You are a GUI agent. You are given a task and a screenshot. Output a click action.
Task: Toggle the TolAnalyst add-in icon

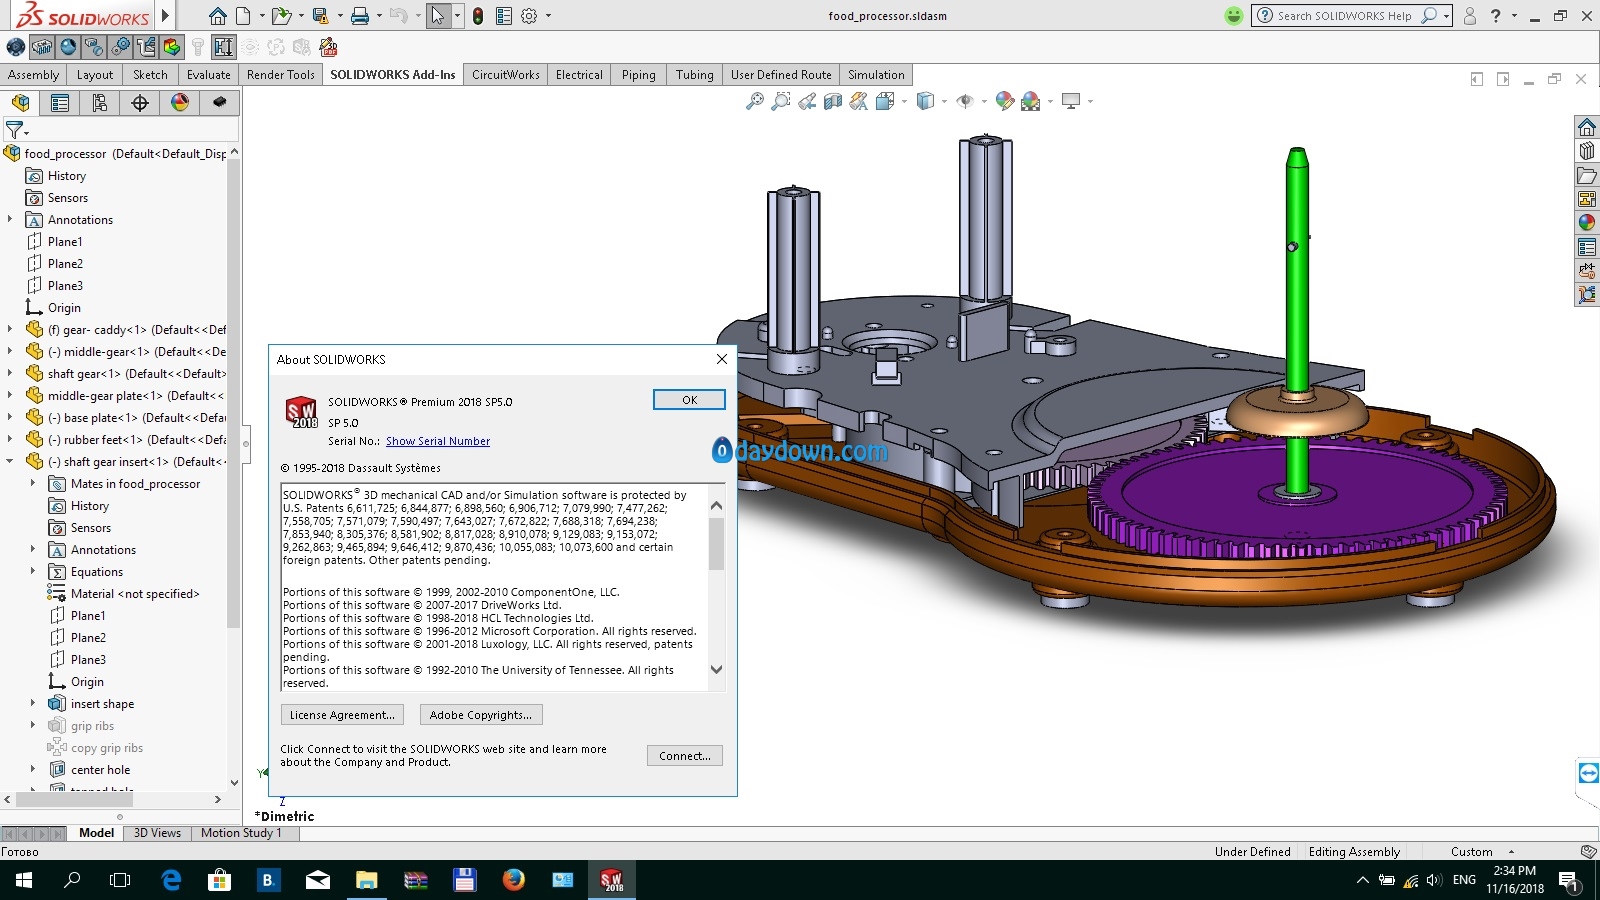pos(224,47)
